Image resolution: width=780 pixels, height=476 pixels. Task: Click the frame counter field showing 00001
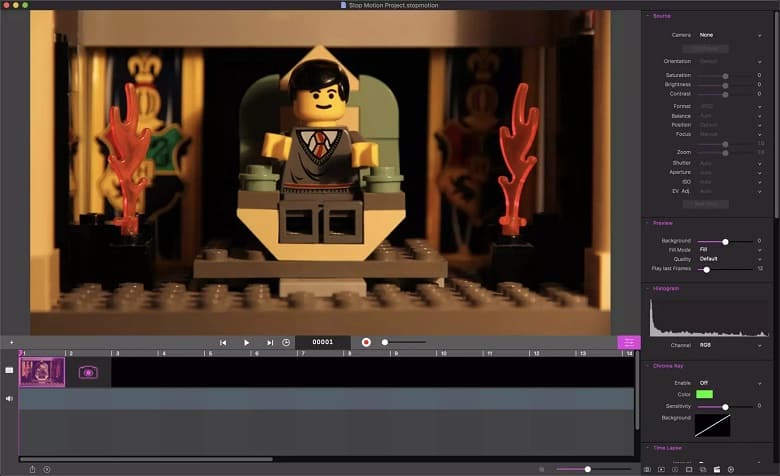click(323, 342)
